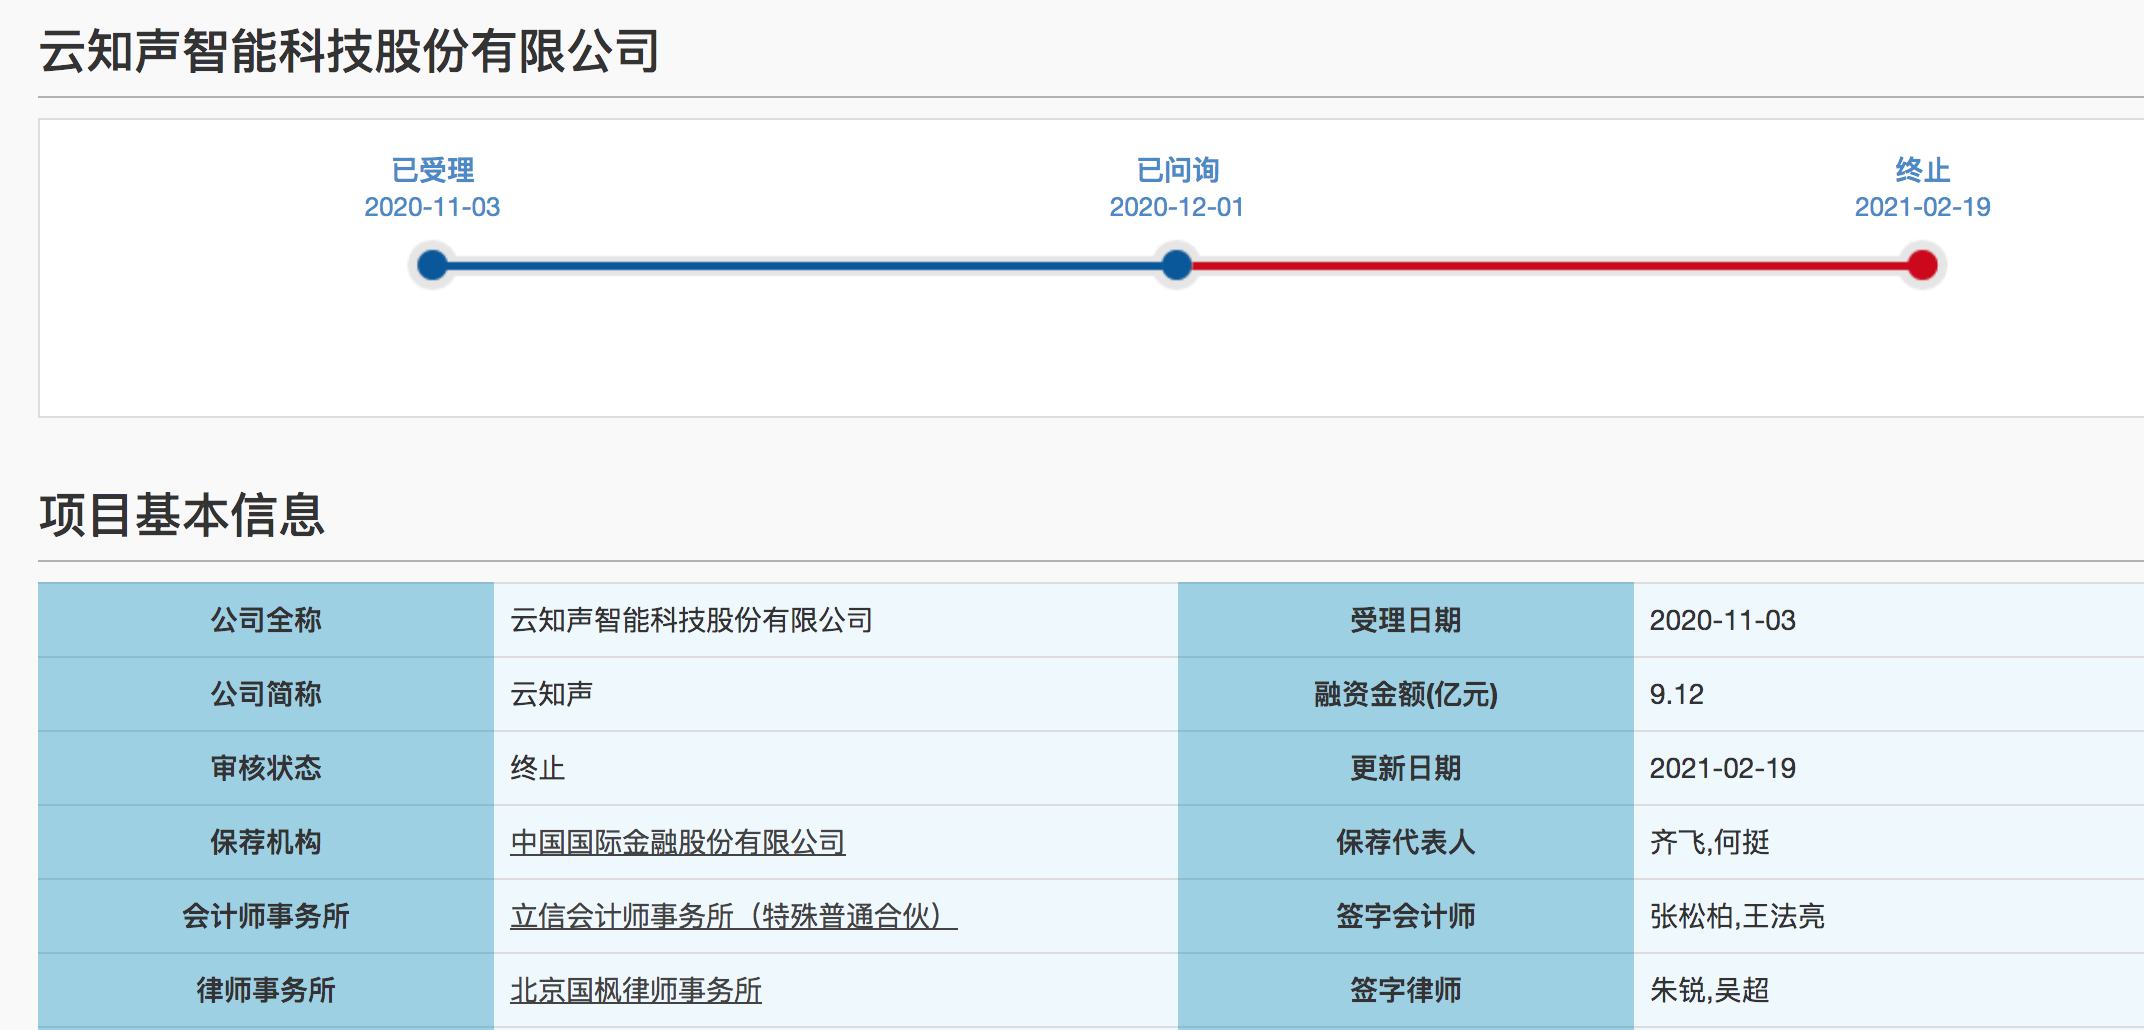Click the blue 已受理 timeline dot
This screenshot has height=1030, width=2144.
click(x=432, y=265)
